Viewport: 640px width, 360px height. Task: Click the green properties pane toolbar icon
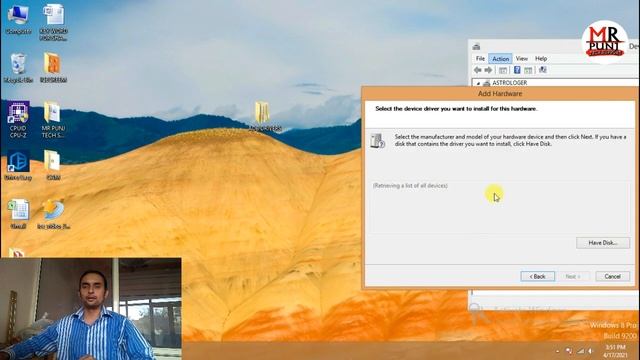pyautogui.click(x=528, y=70)
